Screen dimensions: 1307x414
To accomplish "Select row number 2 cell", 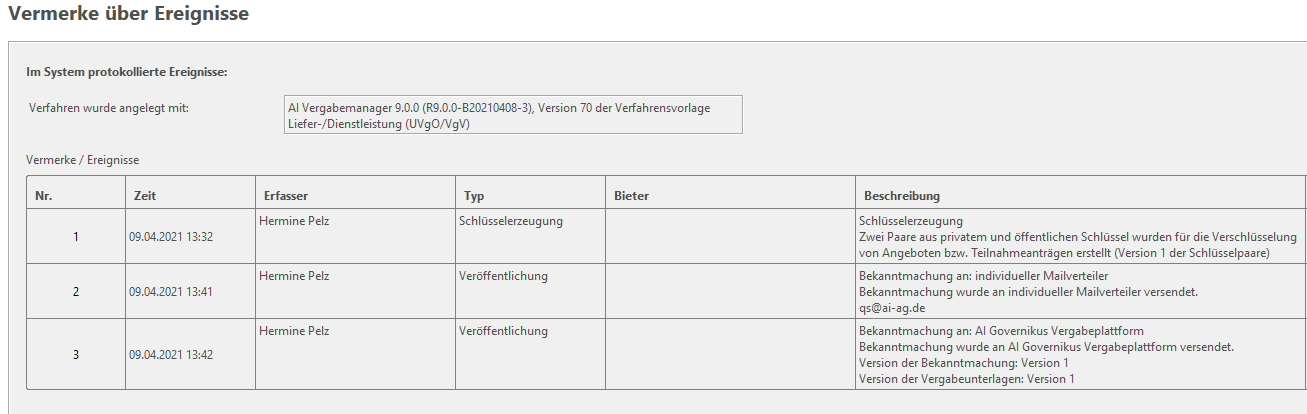I will 76,292.
